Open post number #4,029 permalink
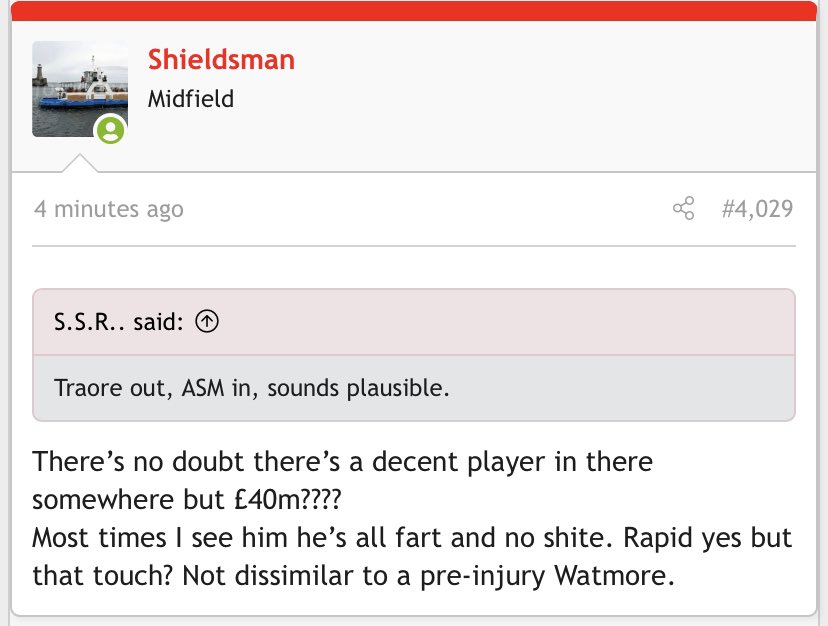The height and width of the screenshot is (626, 828). [757, 209]
